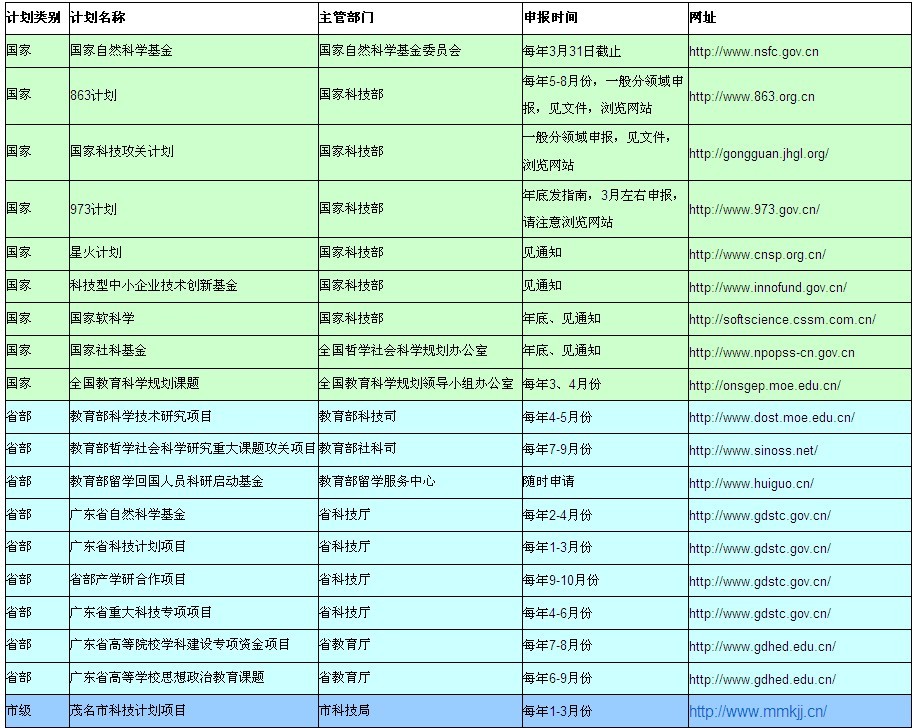
Task: Click the 教育部留学回国人员科研启动基金 cell
Action: coord(194,482)
